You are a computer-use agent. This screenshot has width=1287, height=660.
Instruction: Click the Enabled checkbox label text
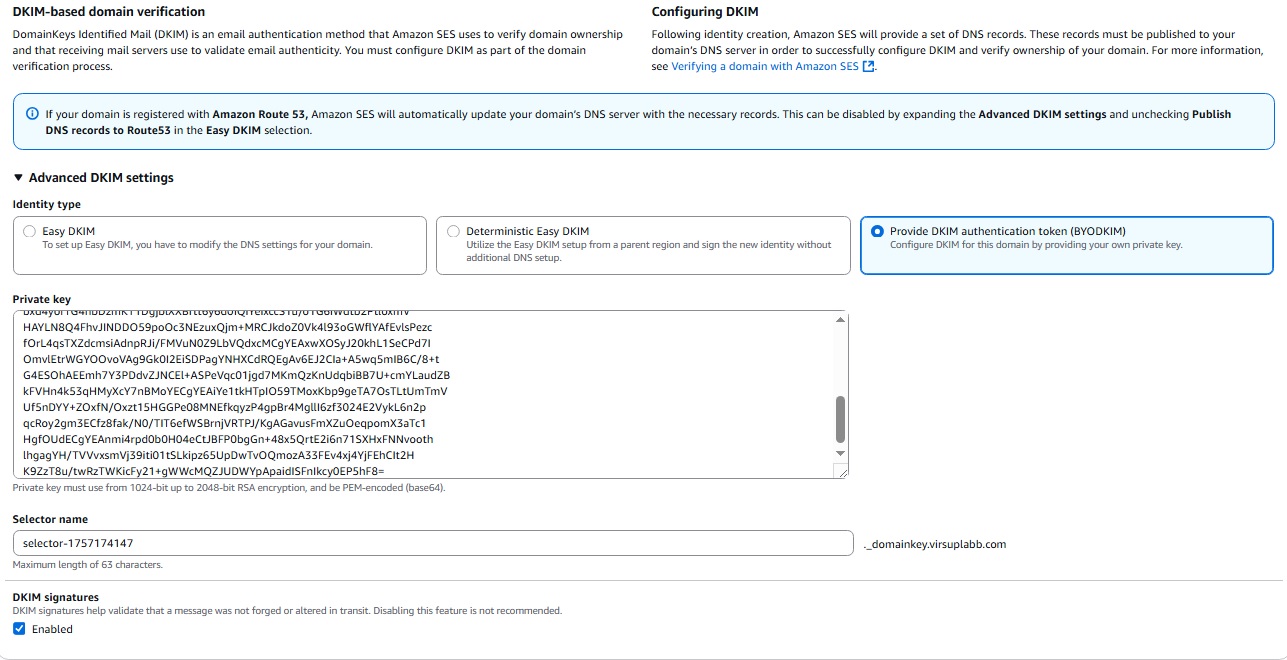coord(52,629)
